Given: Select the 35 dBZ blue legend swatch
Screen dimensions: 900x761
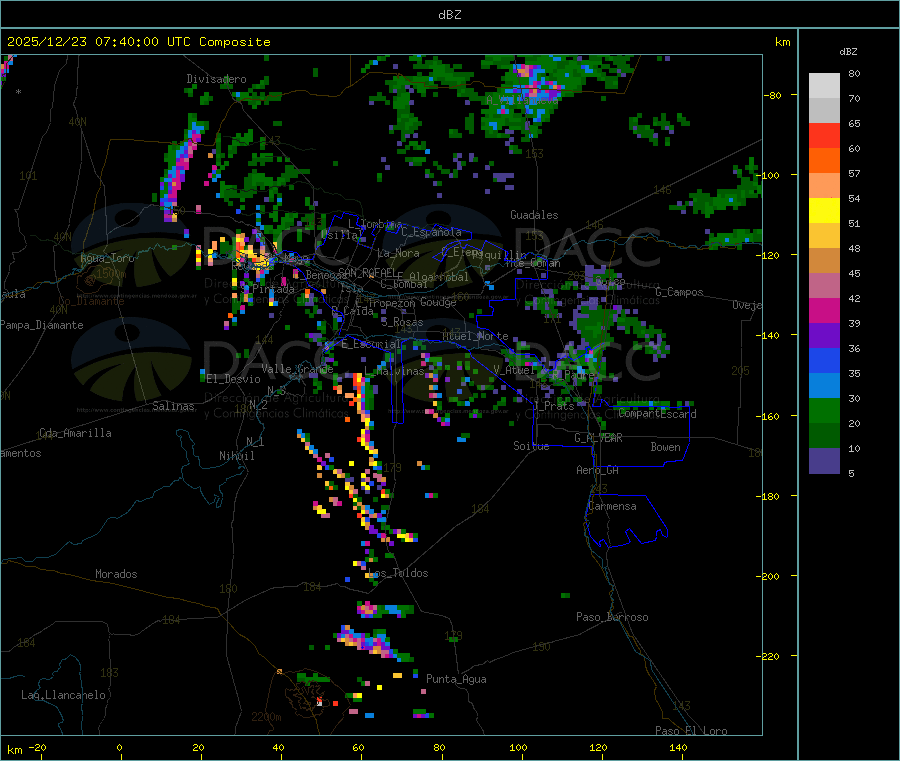Looking at the screenshot, I should click(x=824, y=360).
